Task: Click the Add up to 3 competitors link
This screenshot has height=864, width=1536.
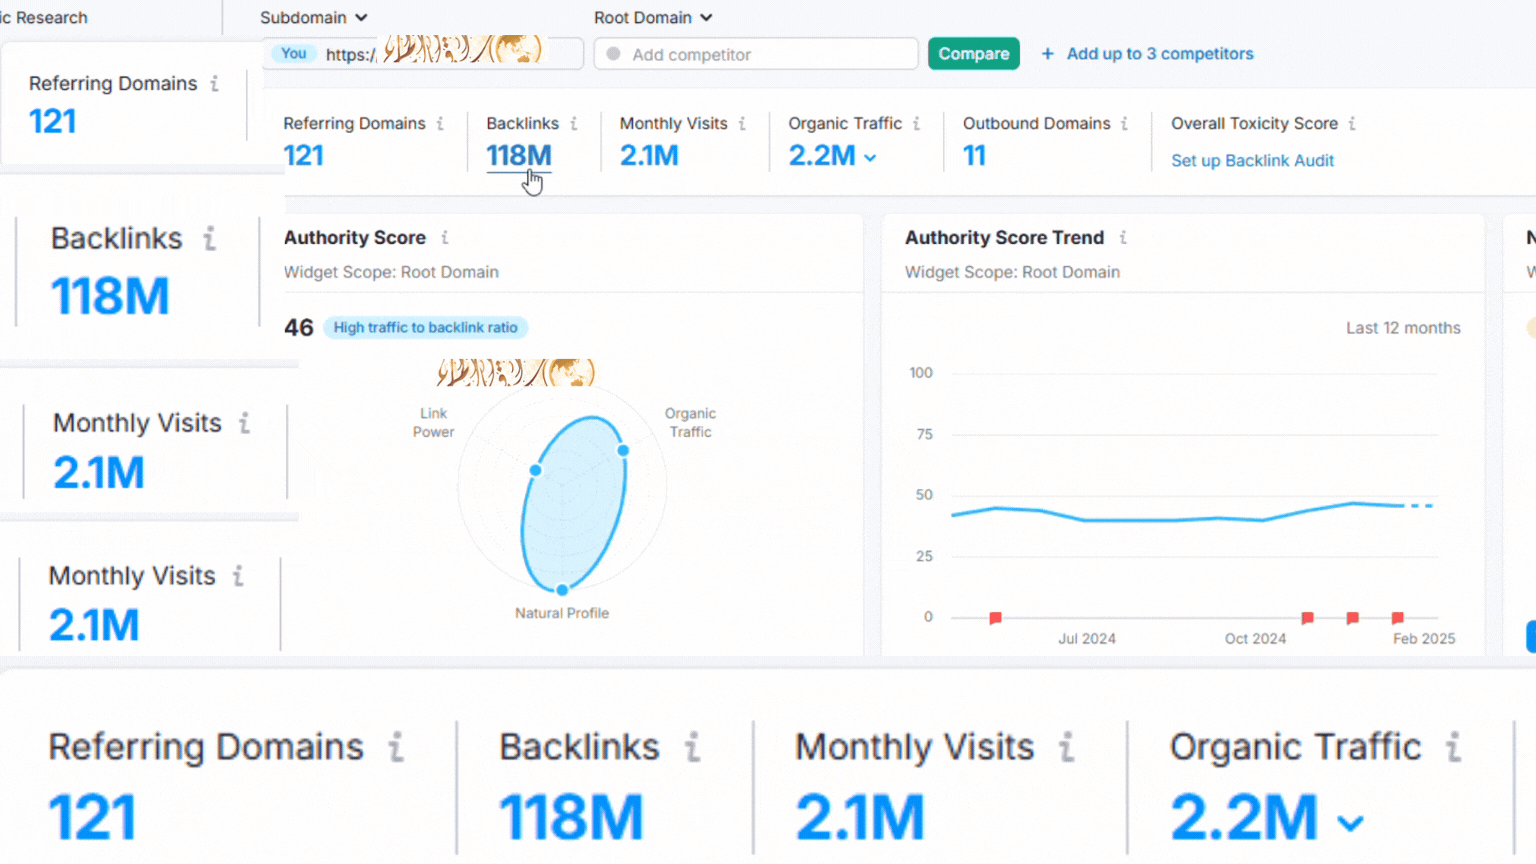Action: pos(1159,54)
